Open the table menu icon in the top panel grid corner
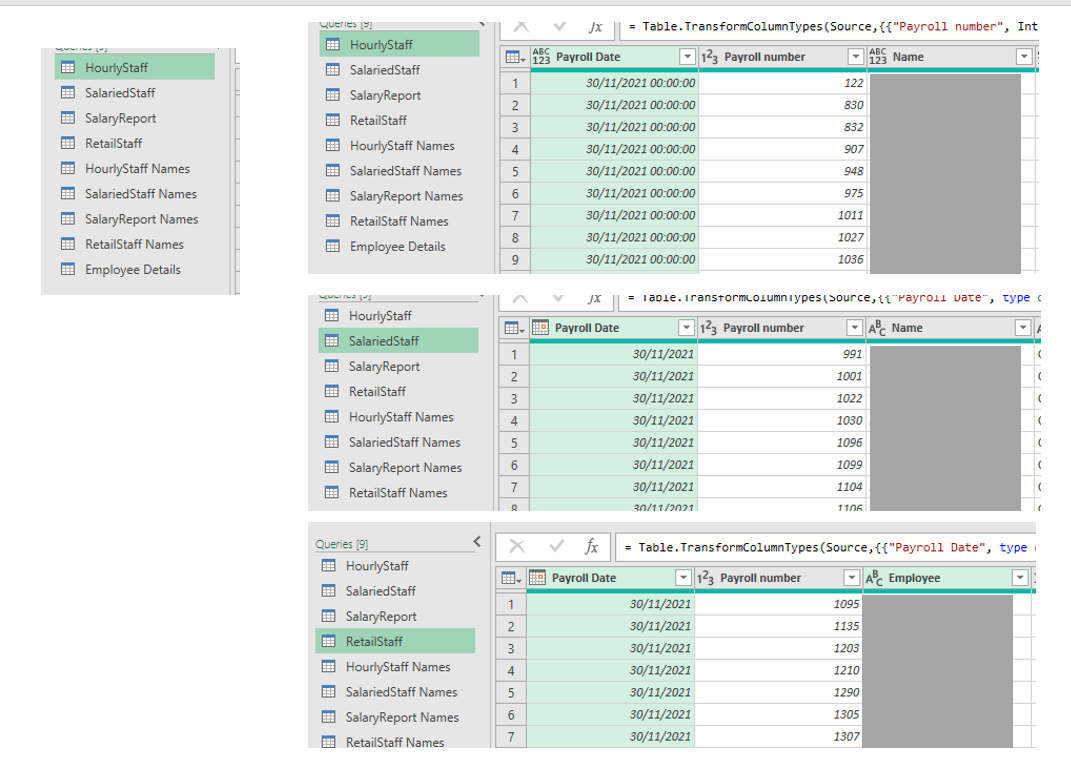Image resolution: width=1071 pixels, height=759 pixels. point(515,57)
